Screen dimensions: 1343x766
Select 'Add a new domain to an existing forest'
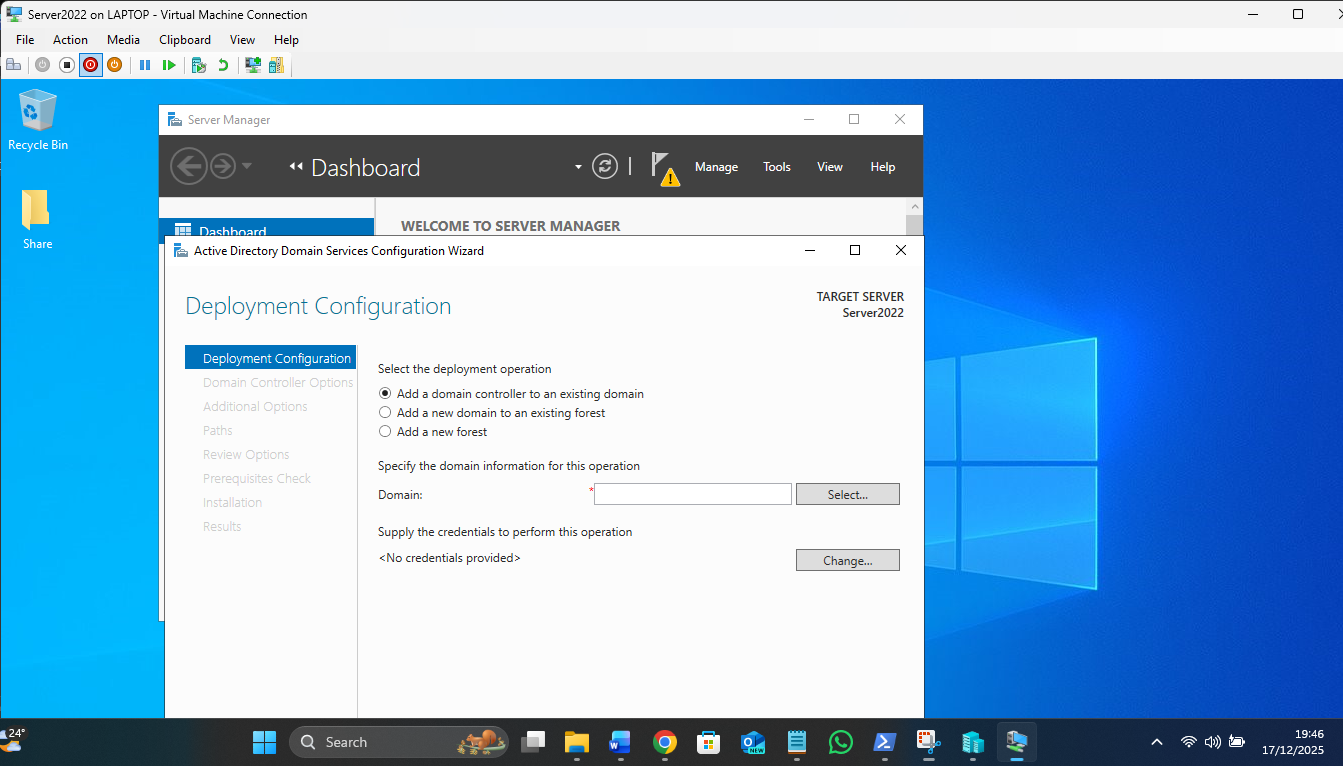point(385,413)
